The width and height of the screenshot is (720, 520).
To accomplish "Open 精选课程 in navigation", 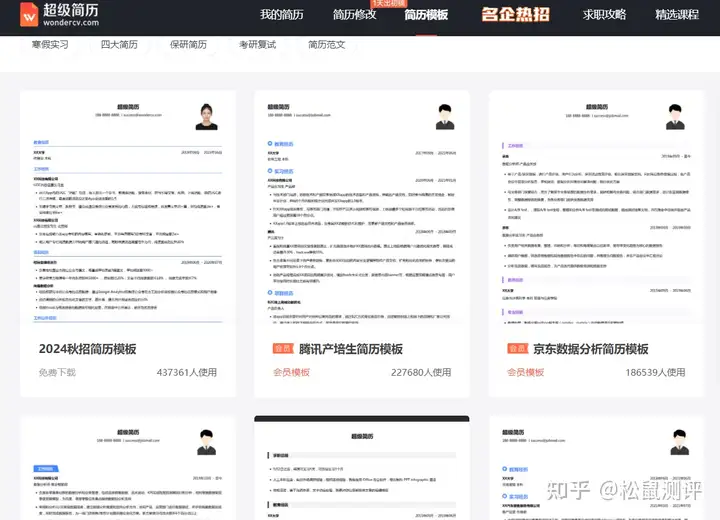I will click(677, 15).
